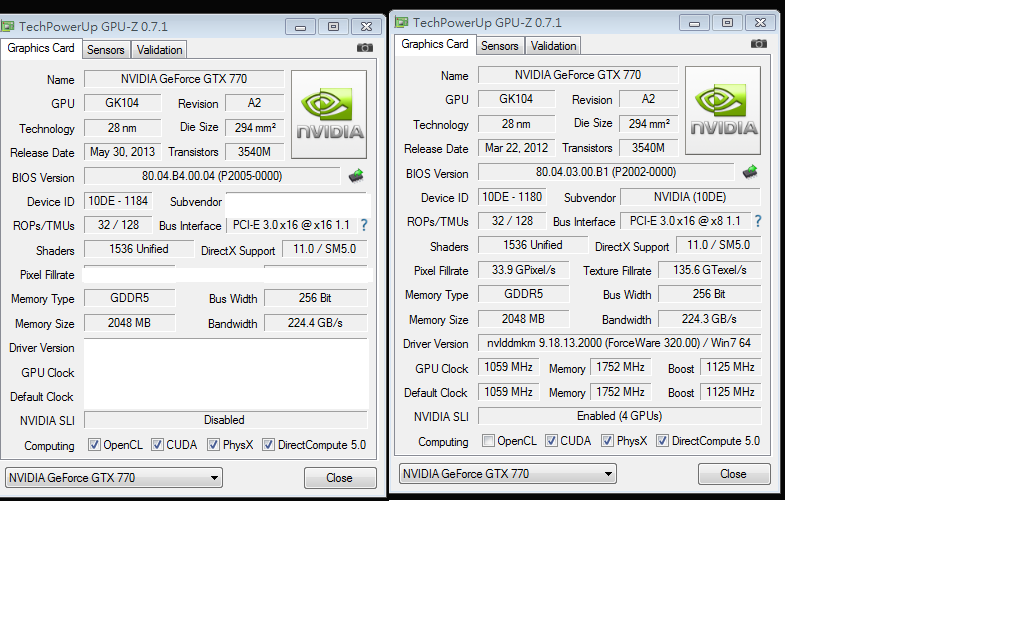Open GPU selector dropdown in left window
The image size is (1011, 620).
pos(113,478)
